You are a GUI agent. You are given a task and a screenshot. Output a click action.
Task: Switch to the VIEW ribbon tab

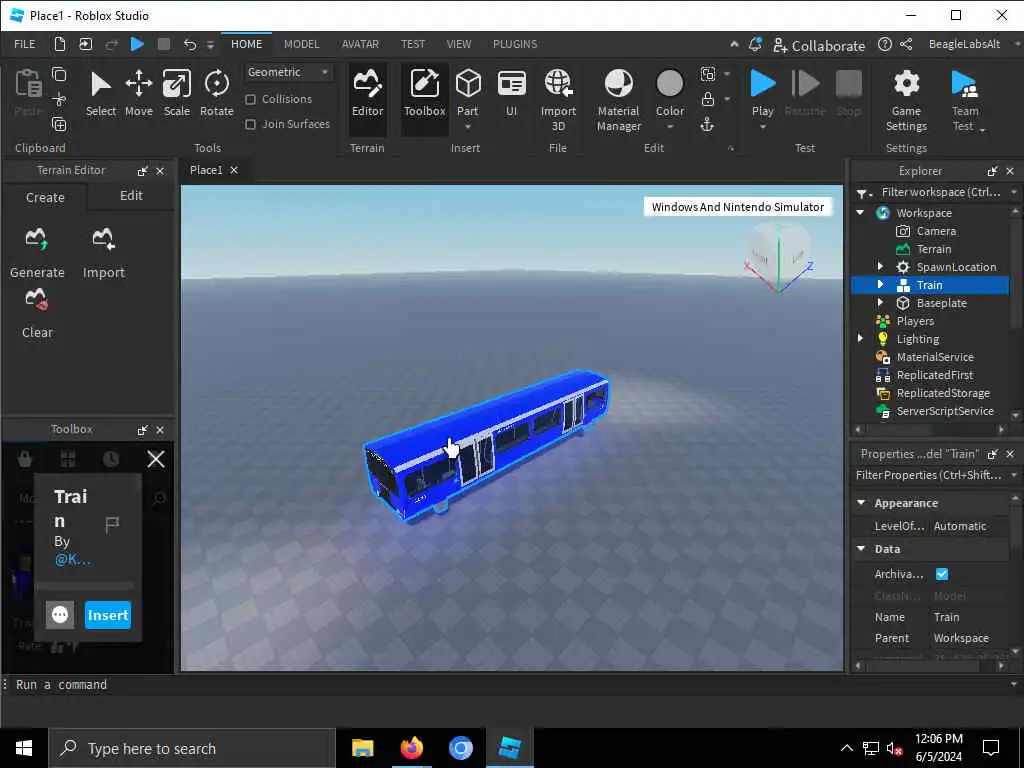click(x=458, y=44)
